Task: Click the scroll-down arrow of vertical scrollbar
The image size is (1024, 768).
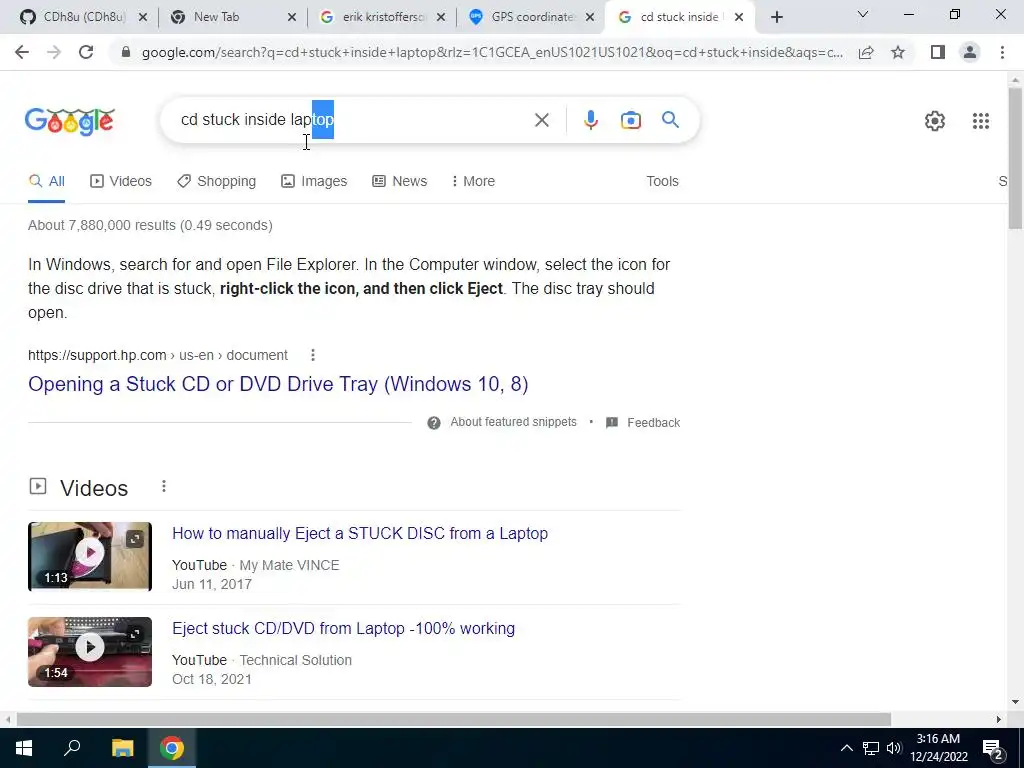Action: tap(1015, 702)
